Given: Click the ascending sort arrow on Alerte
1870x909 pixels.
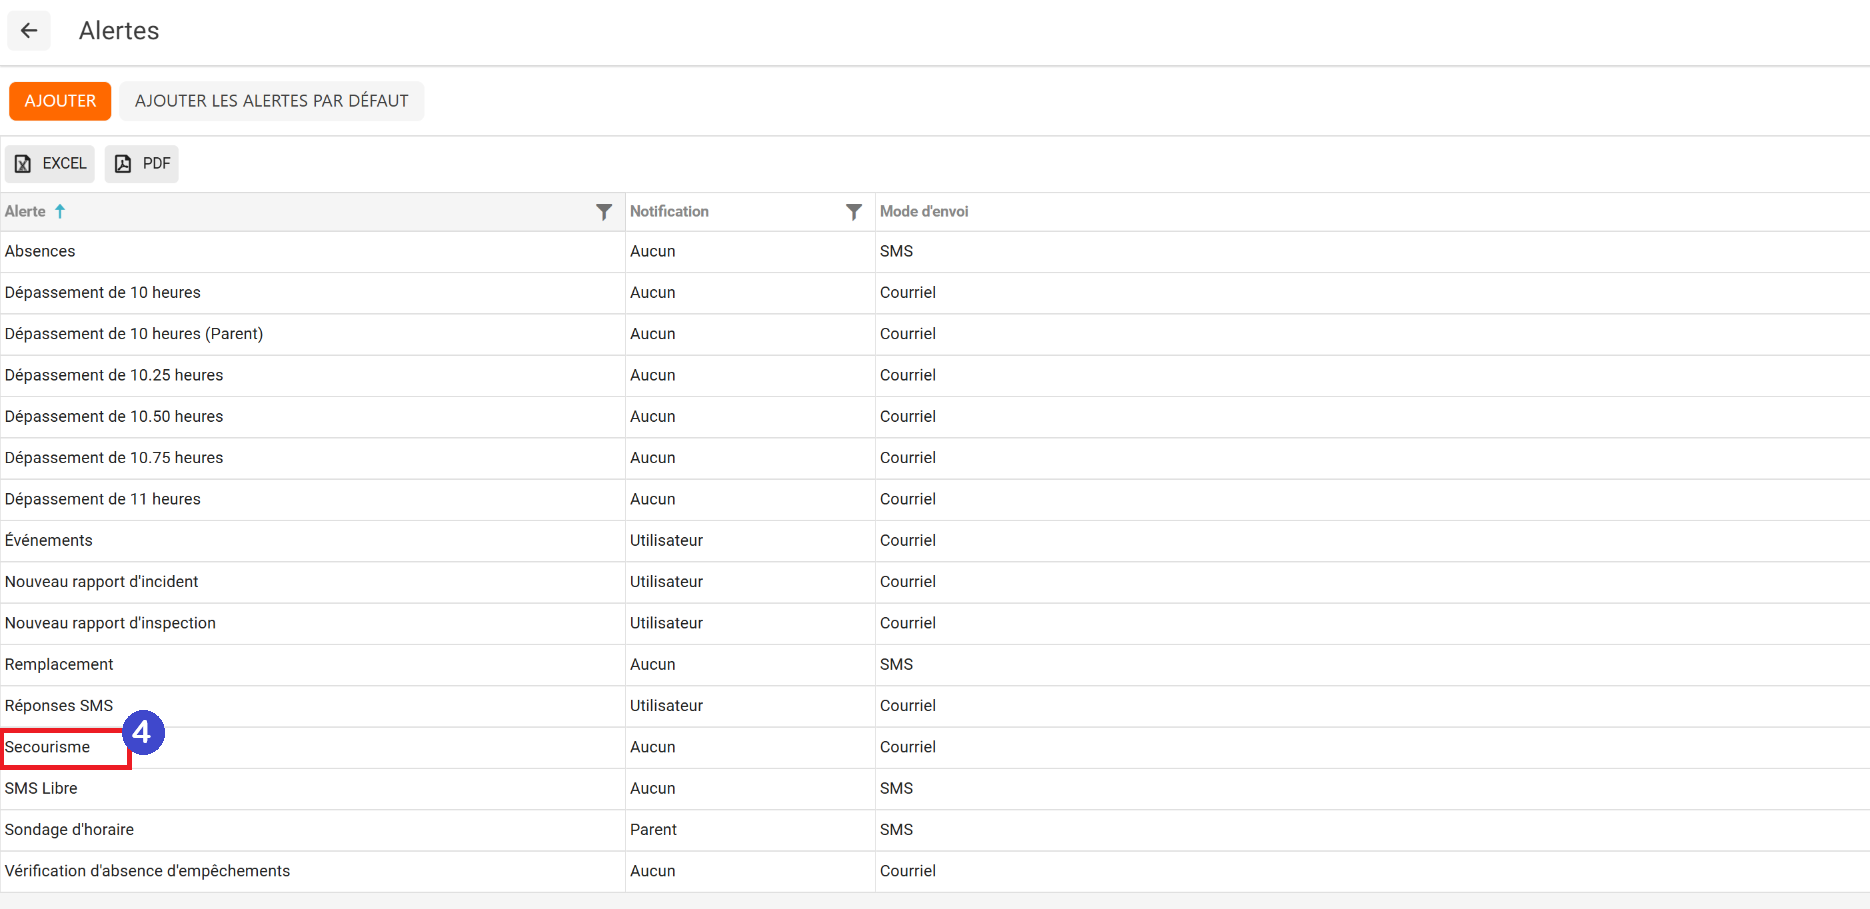Looking at the screenshot, I should click(x=60, y=211).
